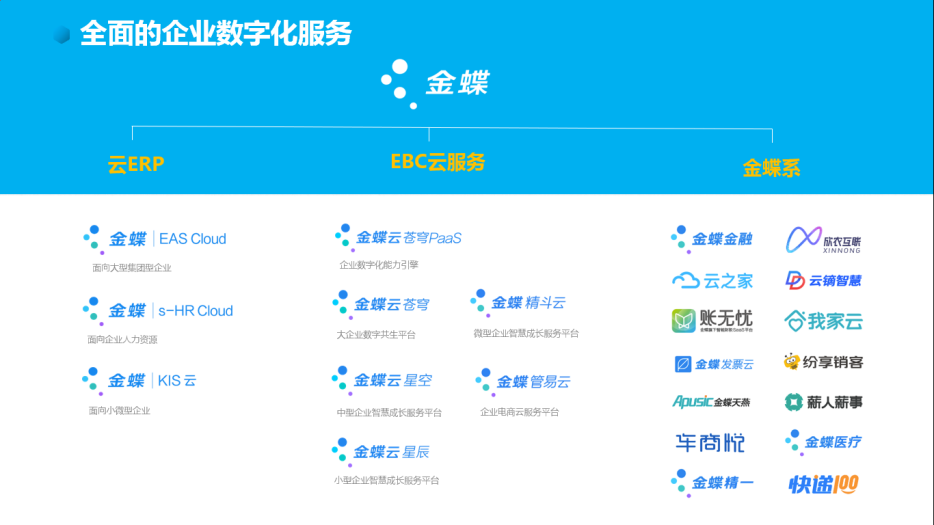This screenshot has width=934, height=525.
Task: Click the caption 大企业数字共生平台
Action: click(x=376, y=335)
